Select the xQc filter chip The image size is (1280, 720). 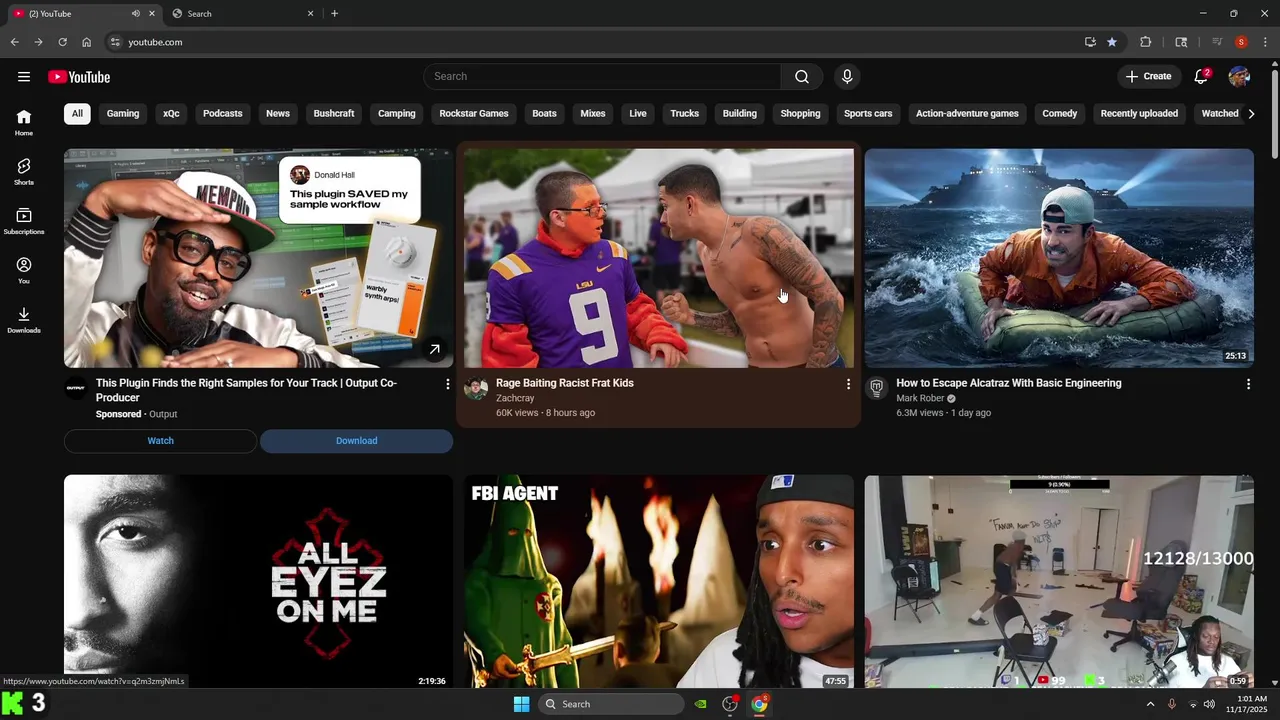point(171,113)
